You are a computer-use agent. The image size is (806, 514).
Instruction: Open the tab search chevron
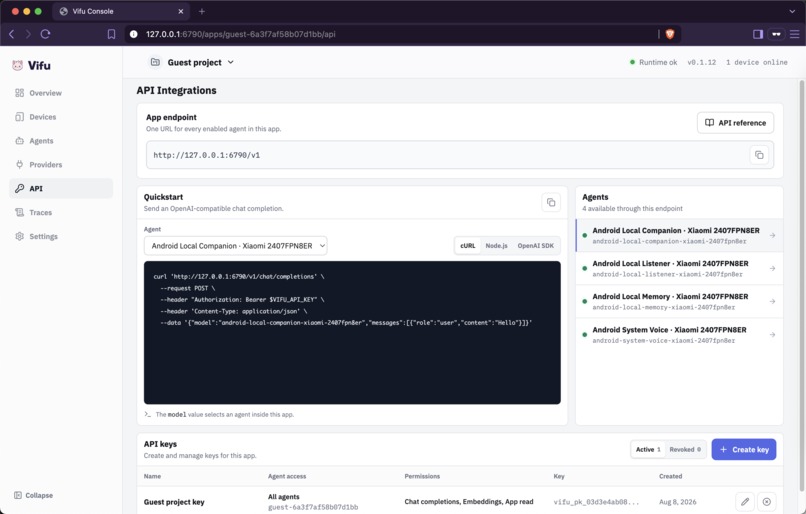(792, 11)
